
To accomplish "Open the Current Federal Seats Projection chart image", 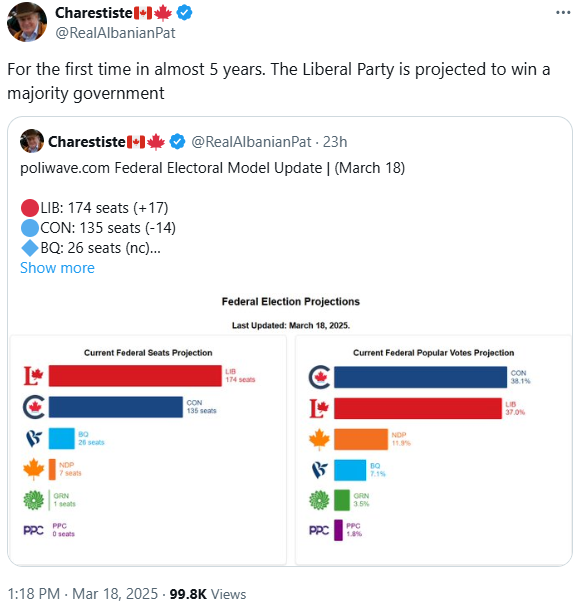I will click(x=148, y=450).
